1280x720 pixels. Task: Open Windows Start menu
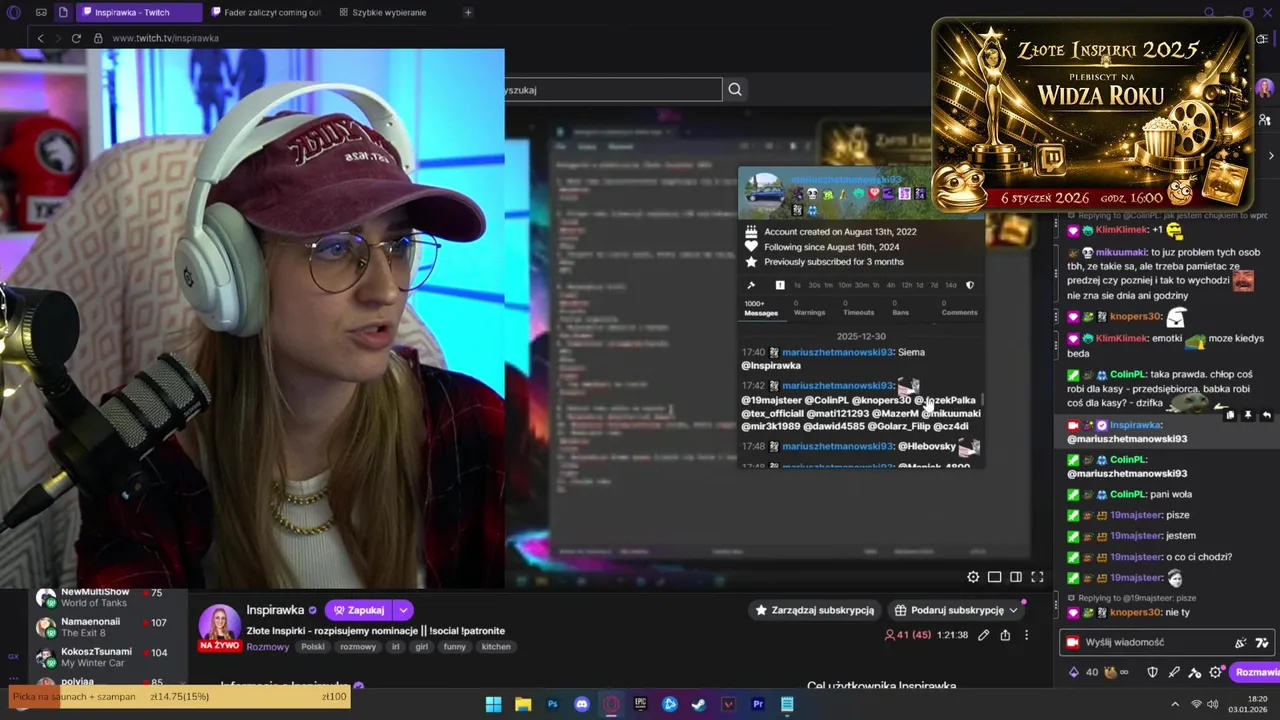[x=493, y=704]
